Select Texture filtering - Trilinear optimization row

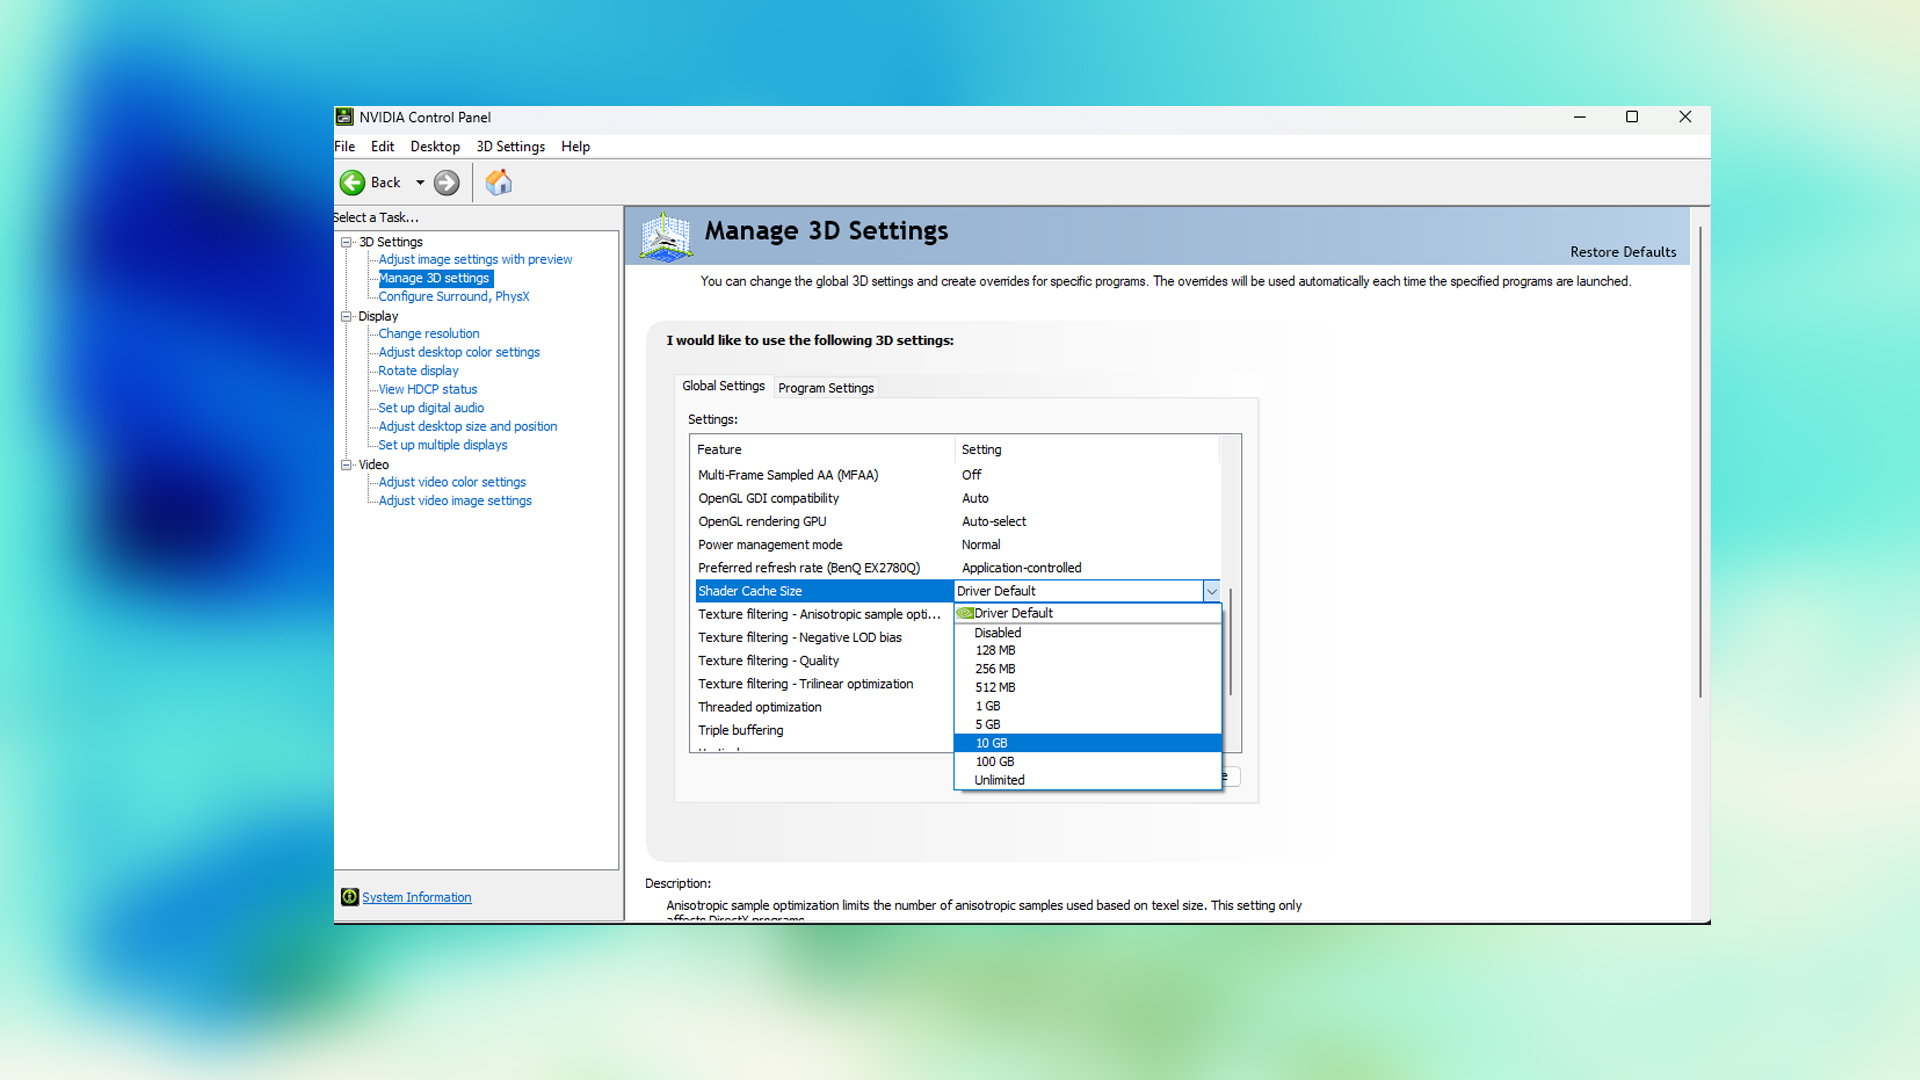[824, 684]
